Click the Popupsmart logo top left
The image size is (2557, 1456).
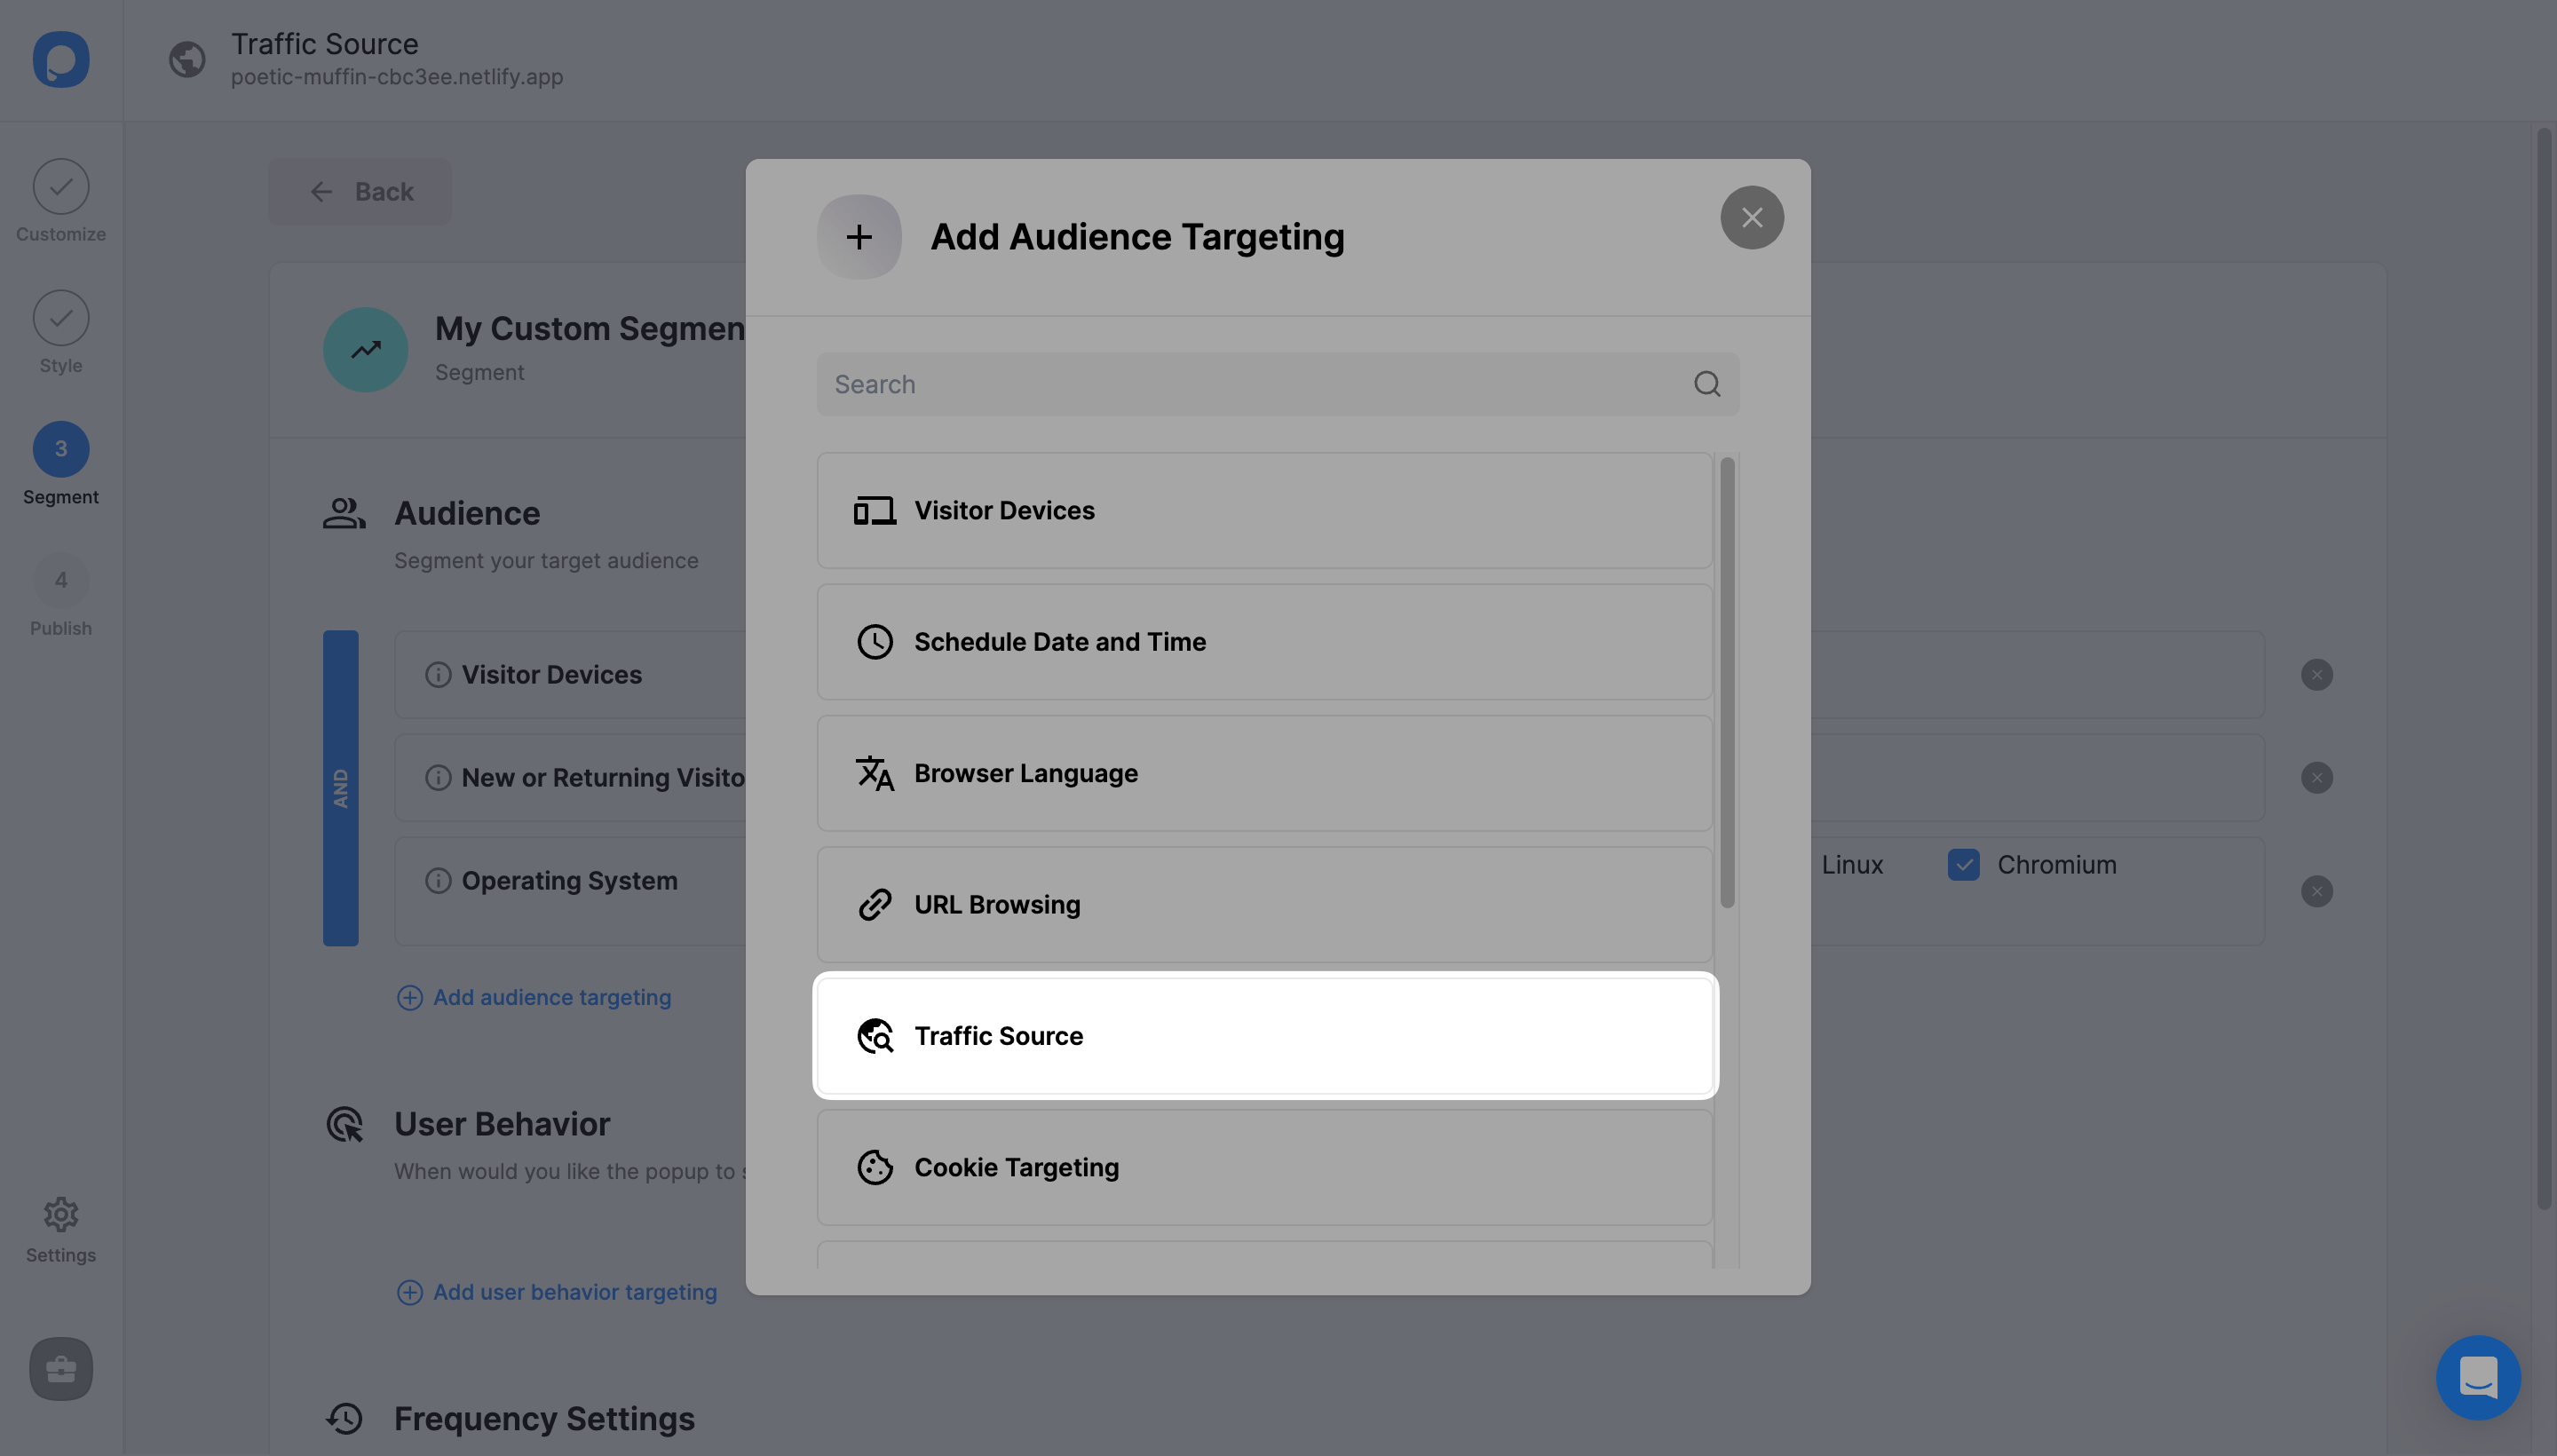point(61,60)
